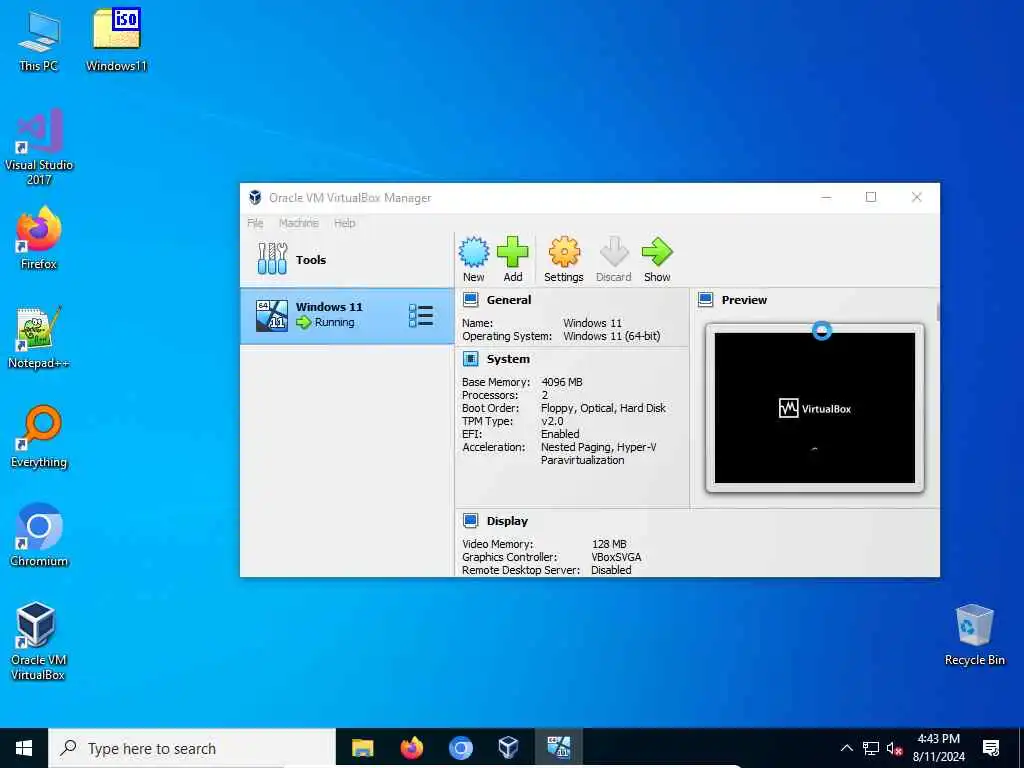
Task: Click the Preview section header icon
Action: point(705,300)
